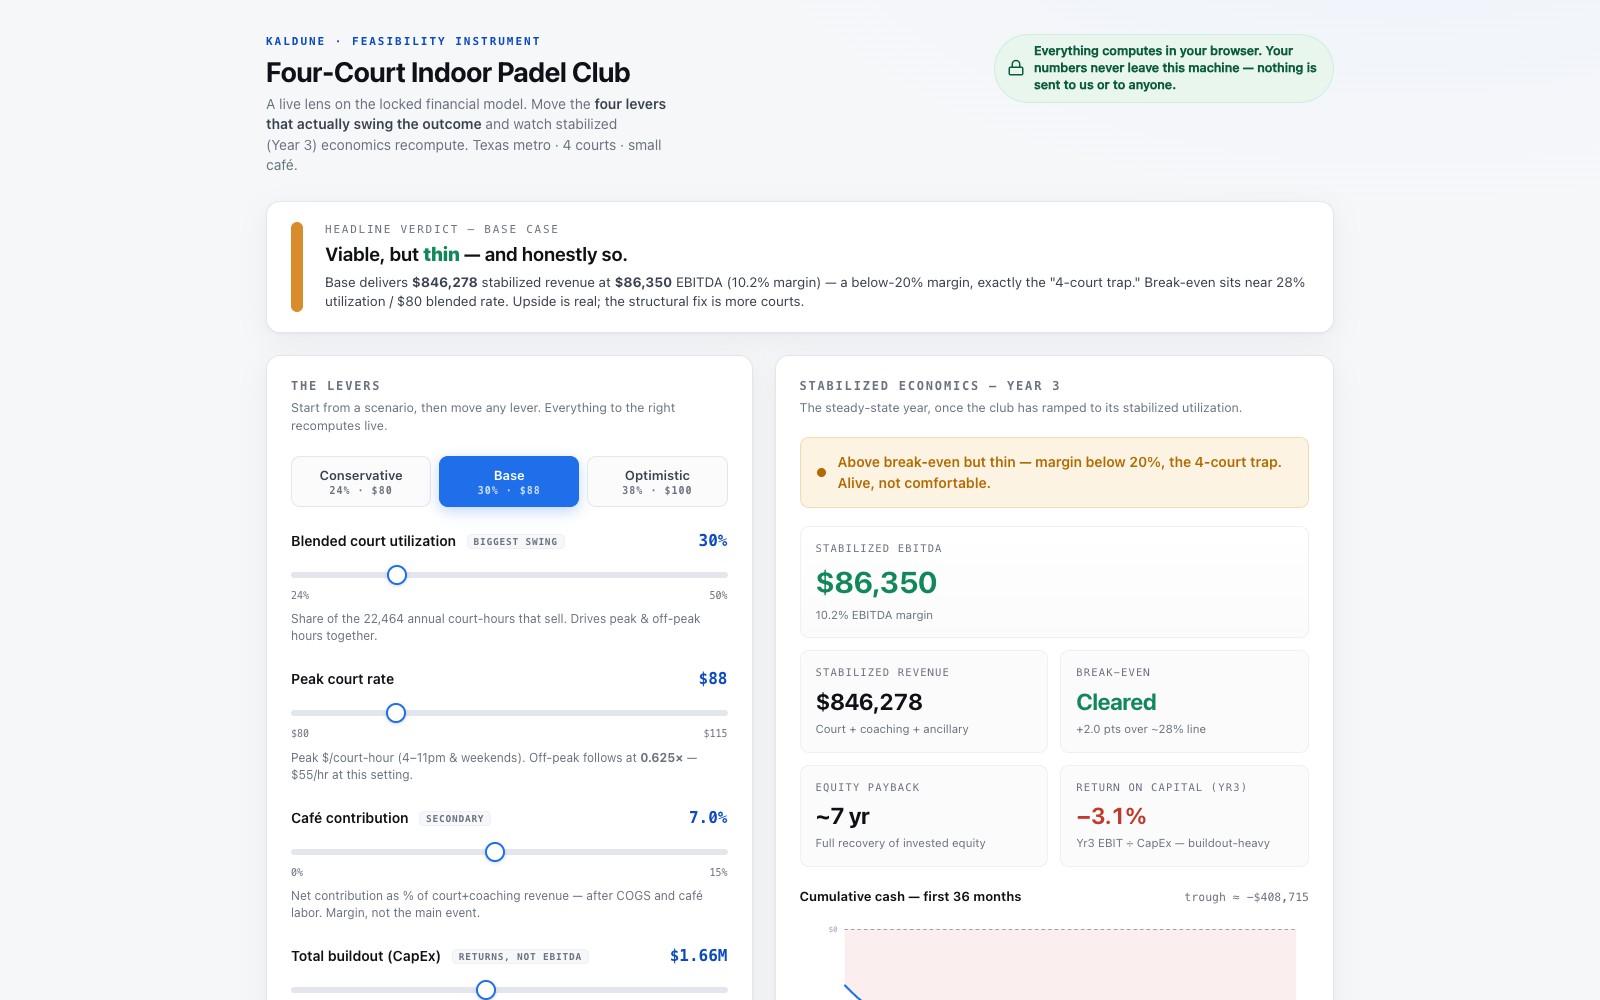
Task: Click the SECONDARY tag beside Café contribution
Action: tap(455, 819)
